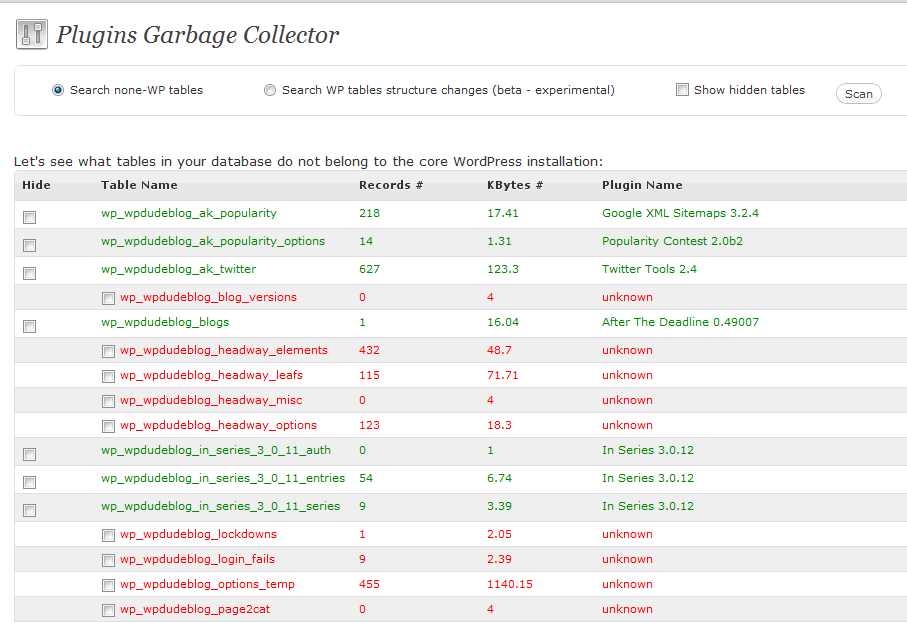Screen dimensions: 907x622
Task: Click the Records # column header
Action: tap(391, 185)
